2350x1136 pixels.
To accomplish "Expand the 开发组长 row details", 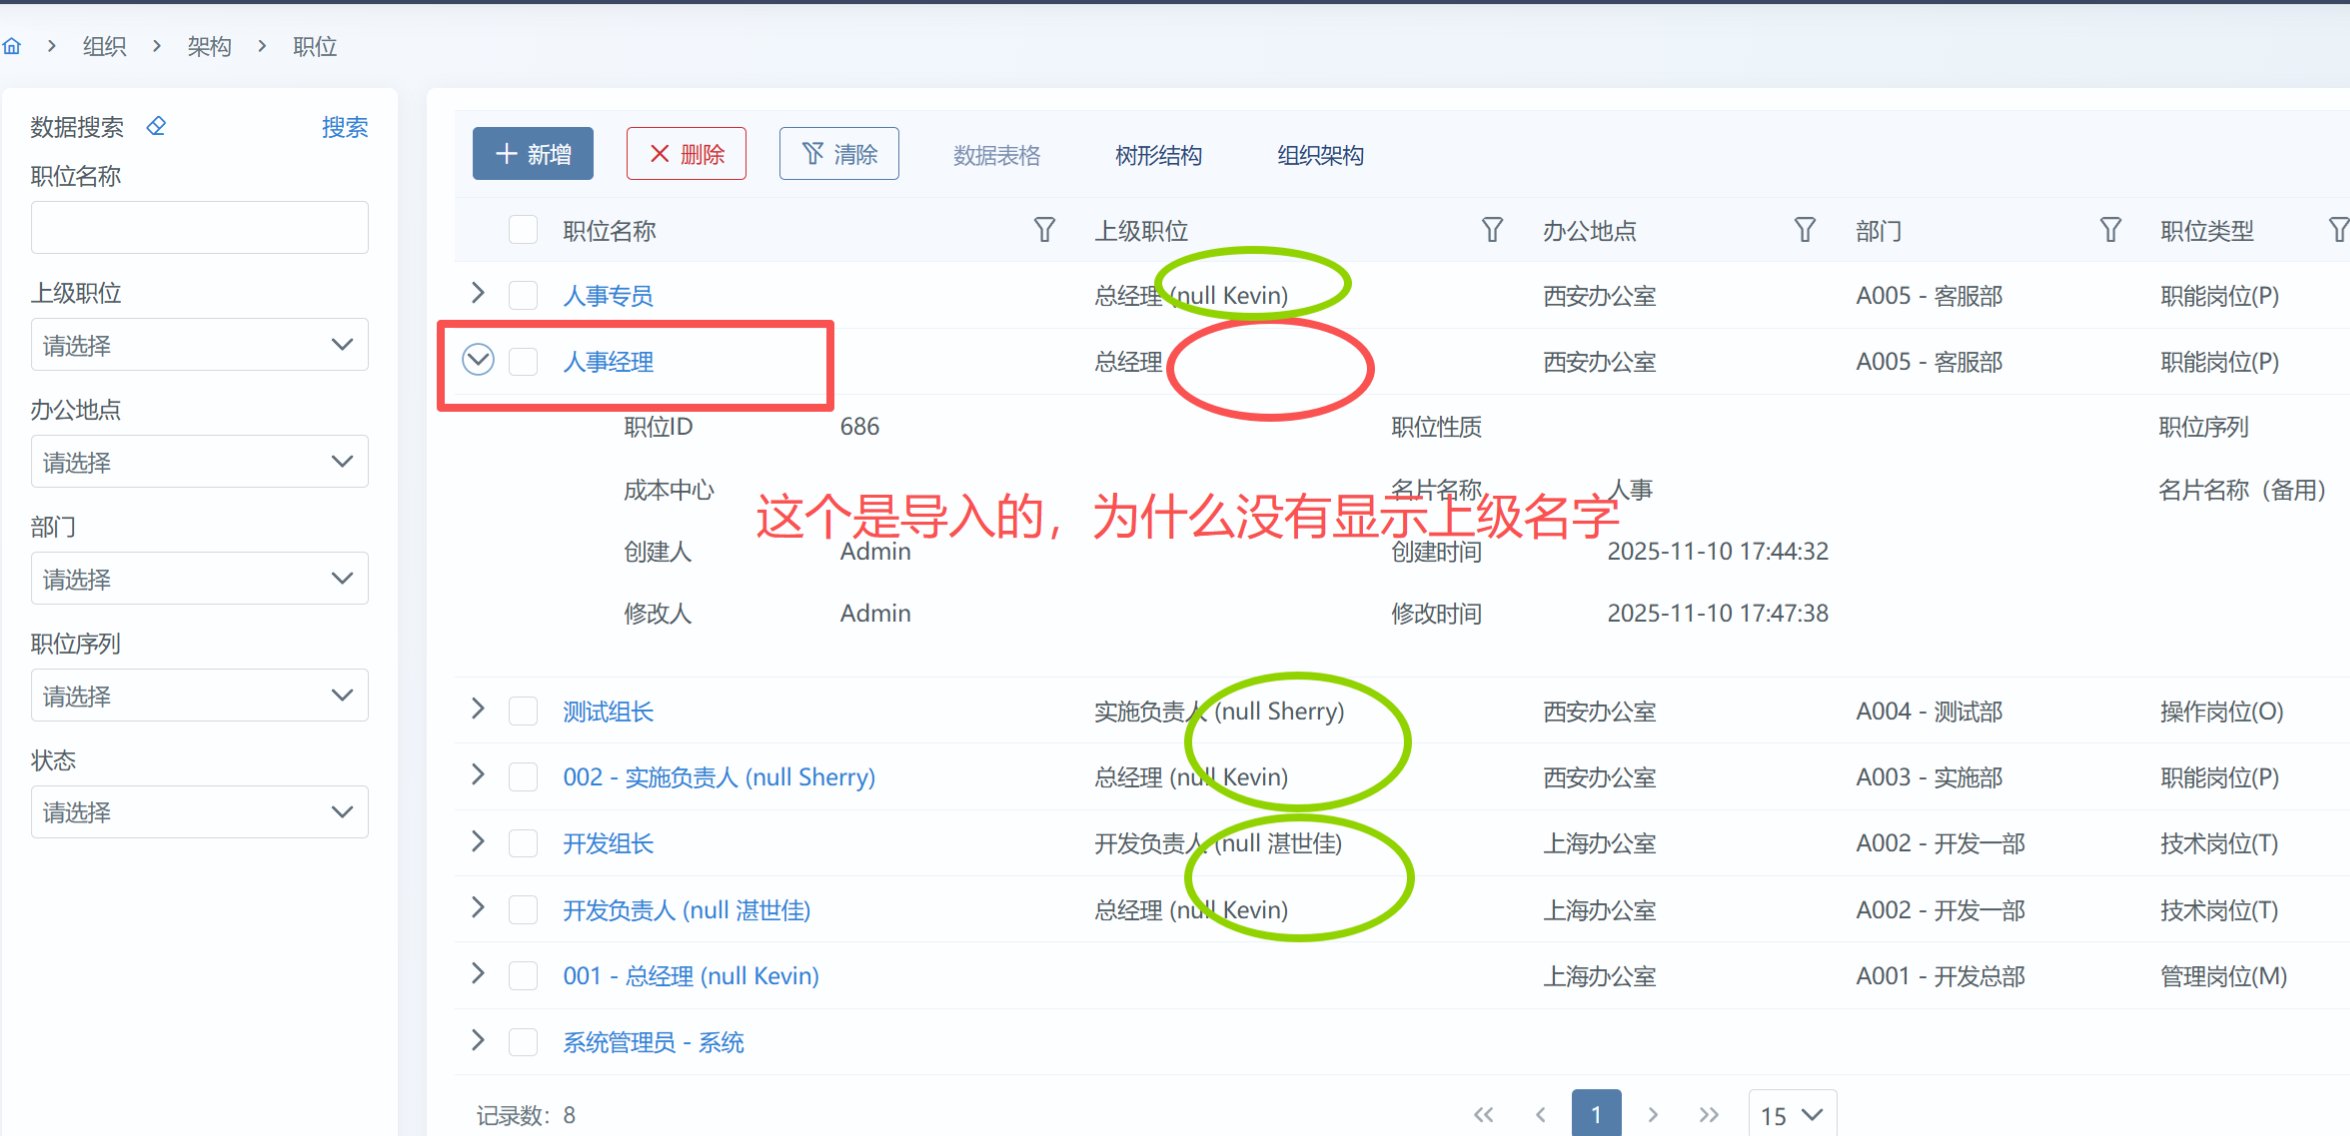I will (x=478, y=842).
